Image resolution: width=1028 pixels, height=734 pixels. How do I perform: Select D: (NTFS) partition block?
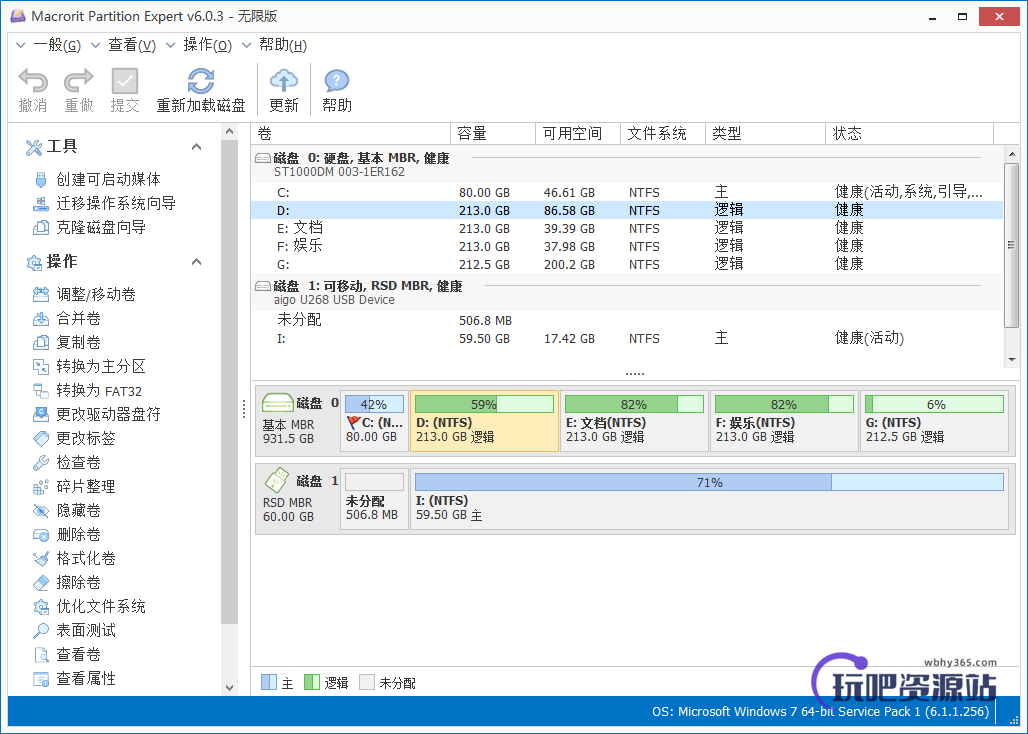tap(484, 421)
